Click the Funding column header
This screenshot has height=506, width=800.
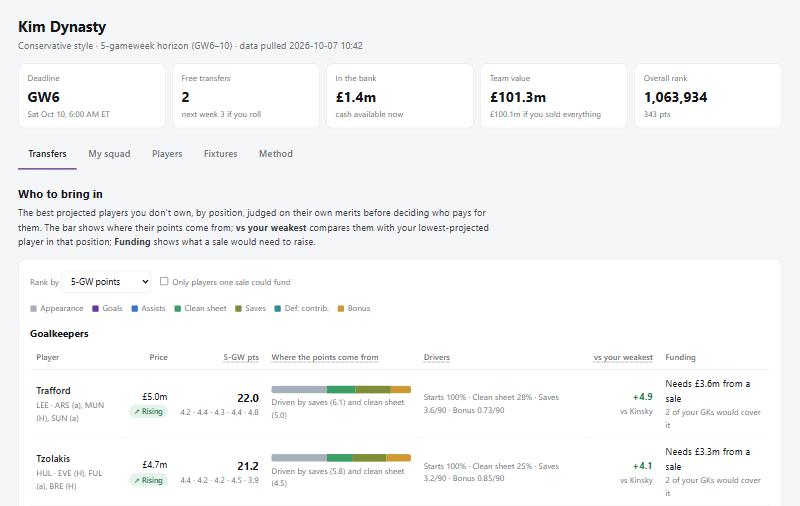tap(680, 357)
